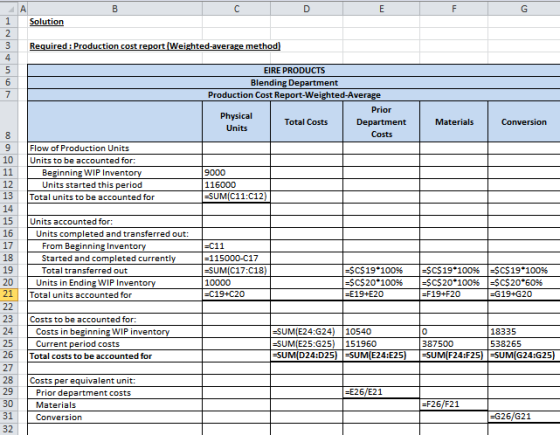Click the =E19+E20 formula cell
Viewport: 560px width, 435px height.
(381, 295)
